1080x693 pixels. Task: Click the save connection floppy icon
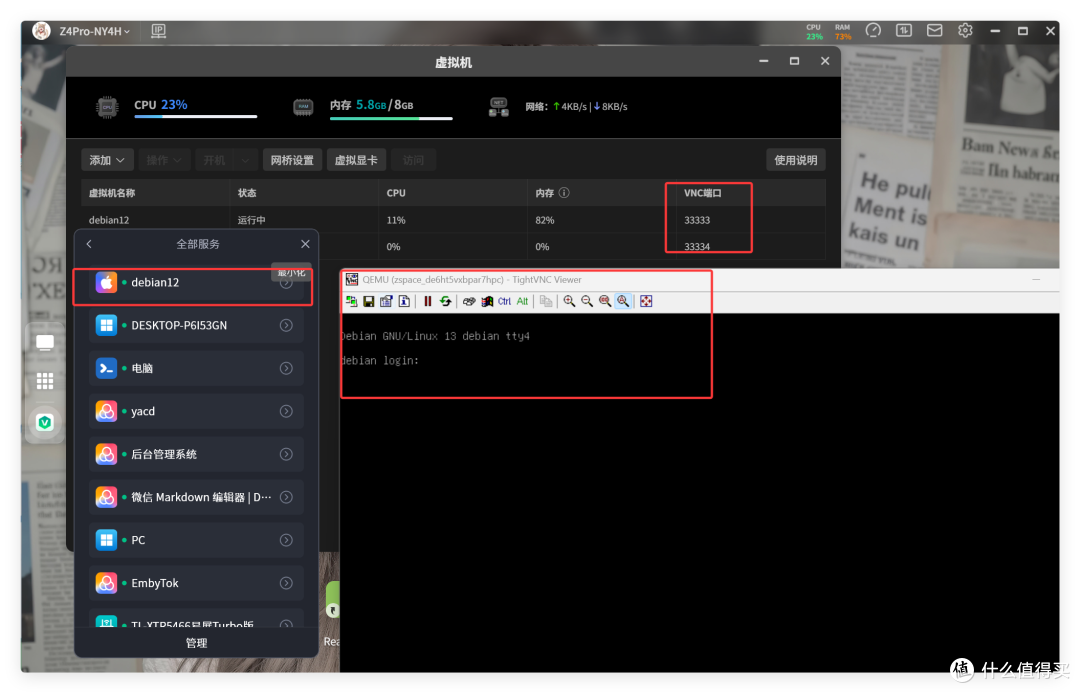[368, 301]
